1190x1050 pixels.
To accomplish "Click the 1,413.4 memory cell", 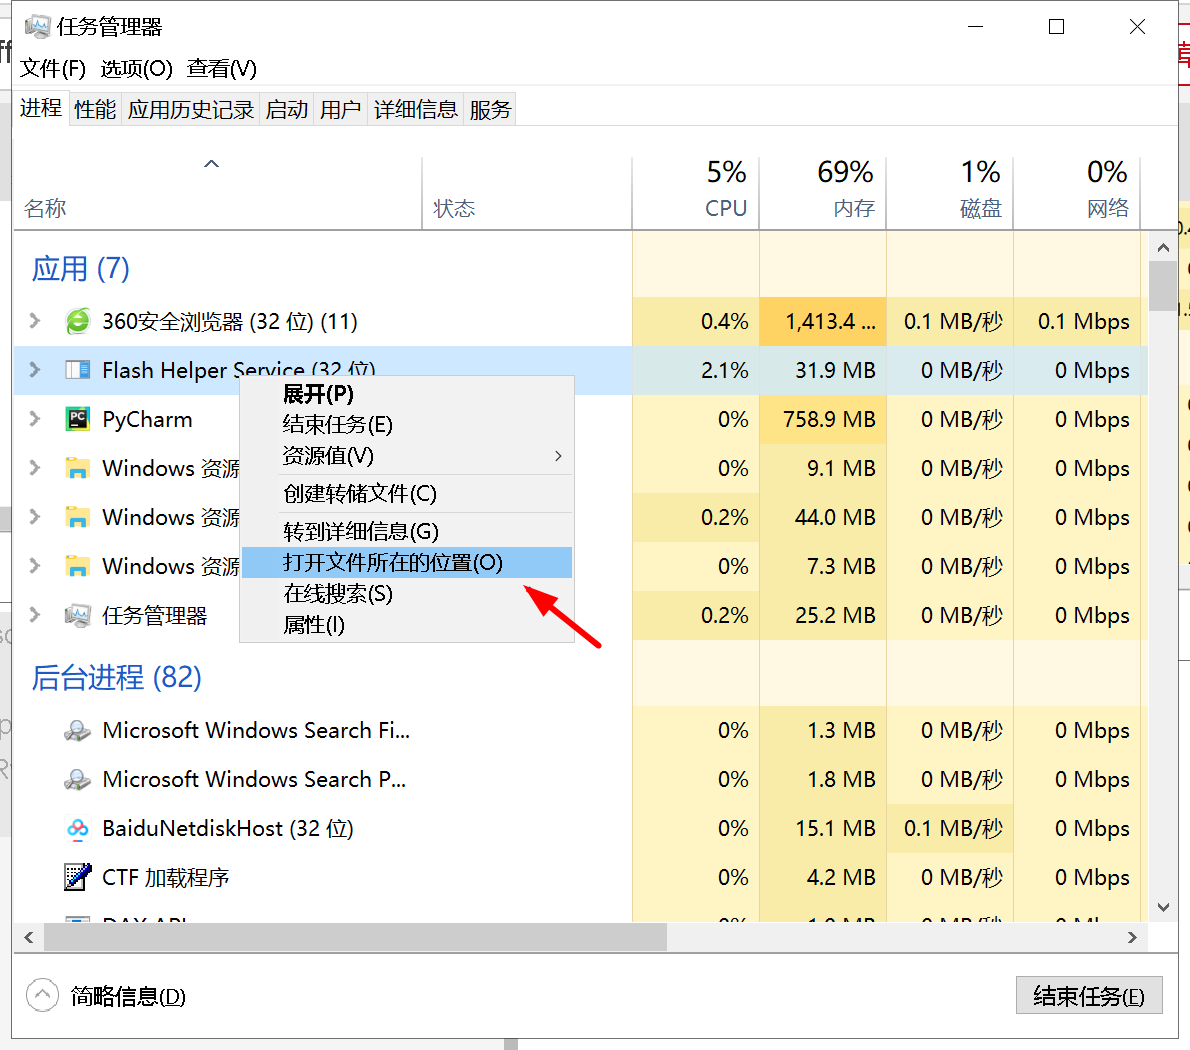I will coord(823,321).
